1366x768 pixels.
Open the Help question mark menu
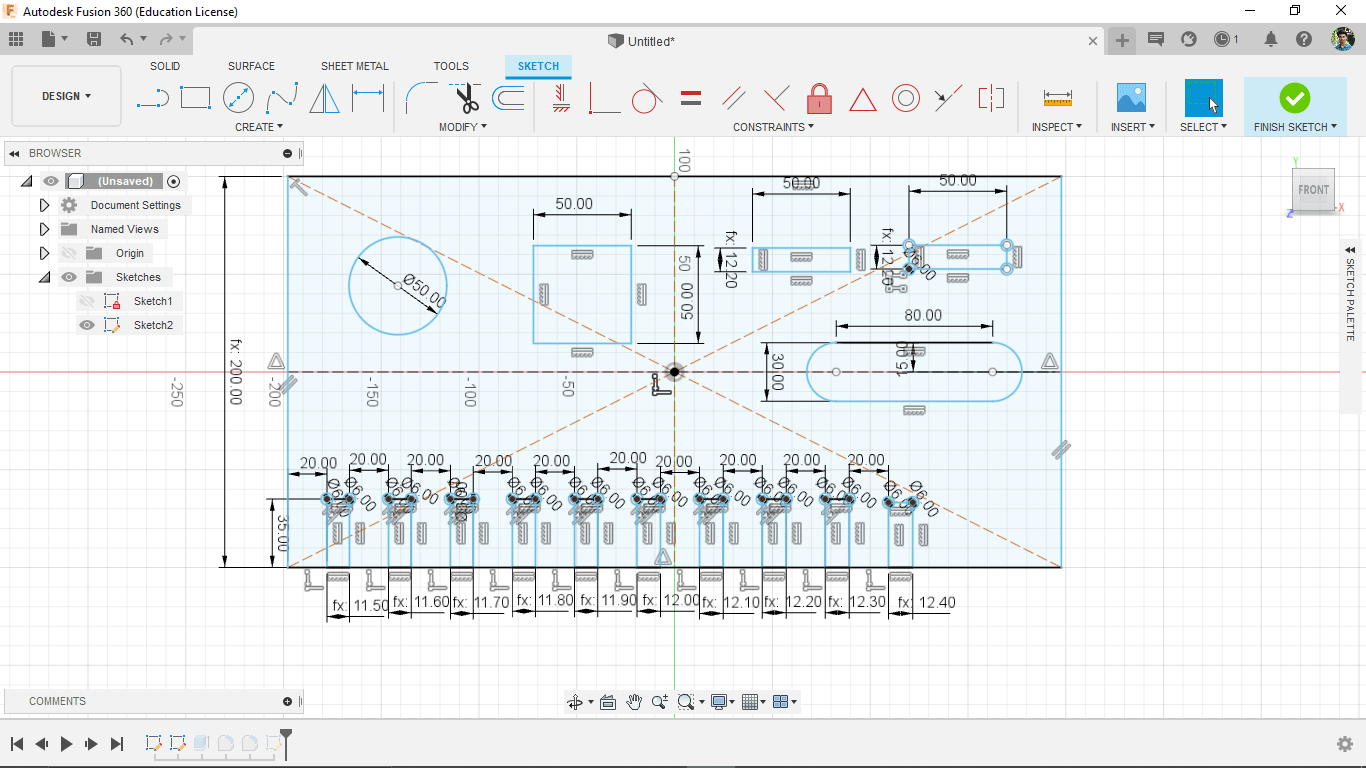point(1304,39)
